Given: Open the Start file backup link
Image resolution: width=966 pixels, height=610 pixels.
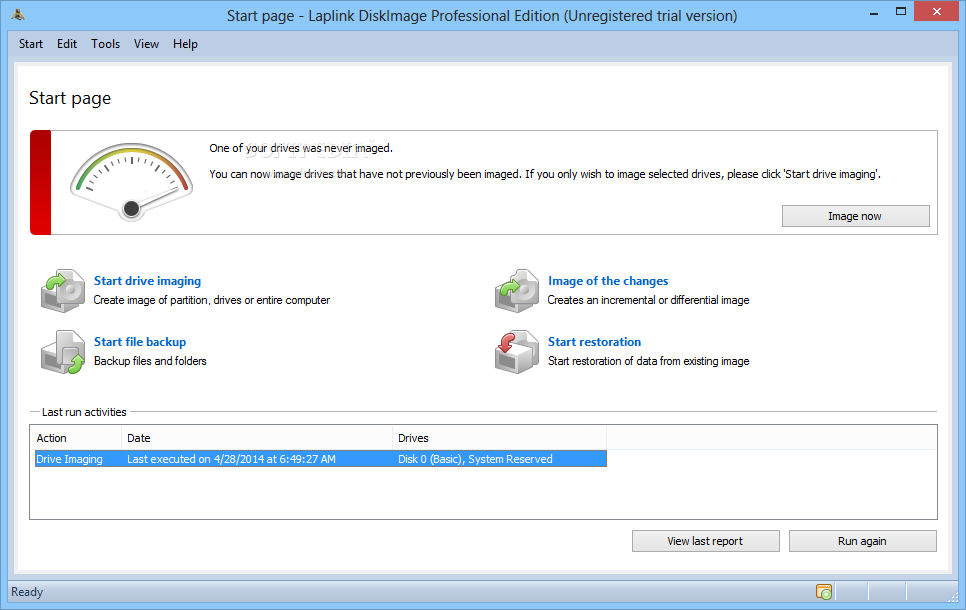Looking at the screenshot, I should click(x=140, y=342).
